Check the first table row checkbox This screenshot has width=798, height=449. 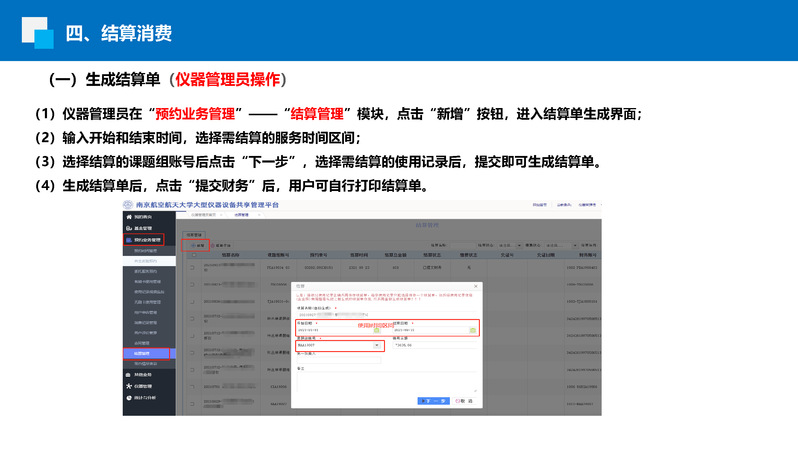pos(192,267)
